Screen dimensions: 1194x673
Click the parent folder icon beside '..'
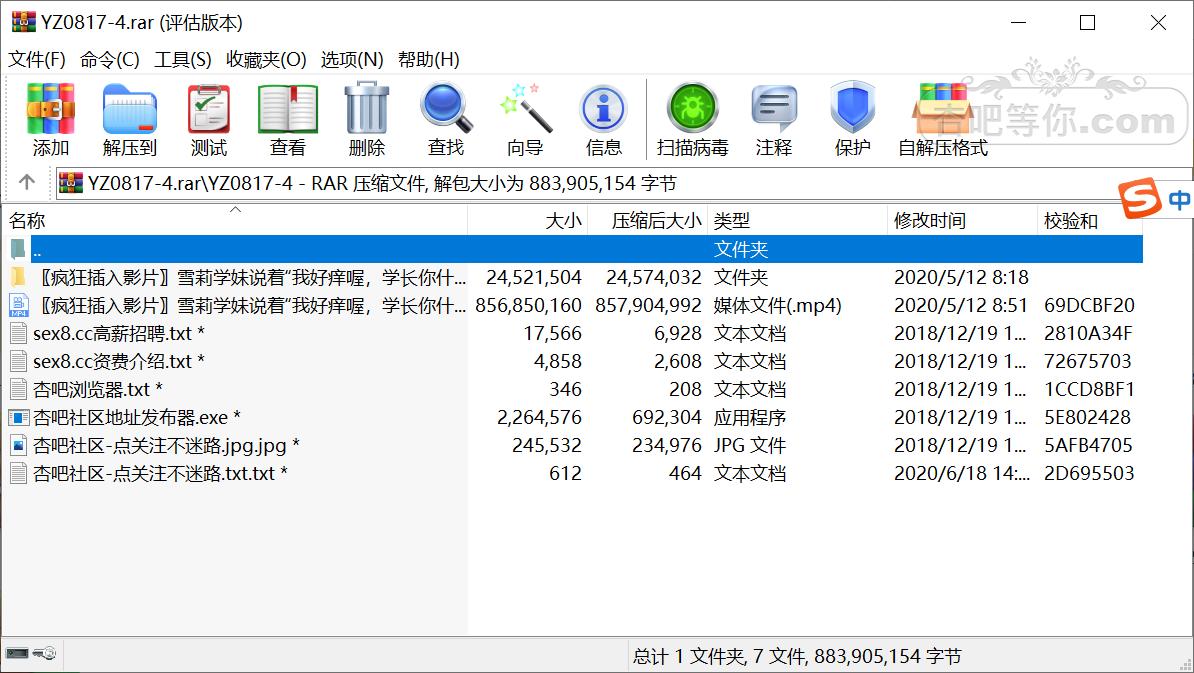coord(18,249)
